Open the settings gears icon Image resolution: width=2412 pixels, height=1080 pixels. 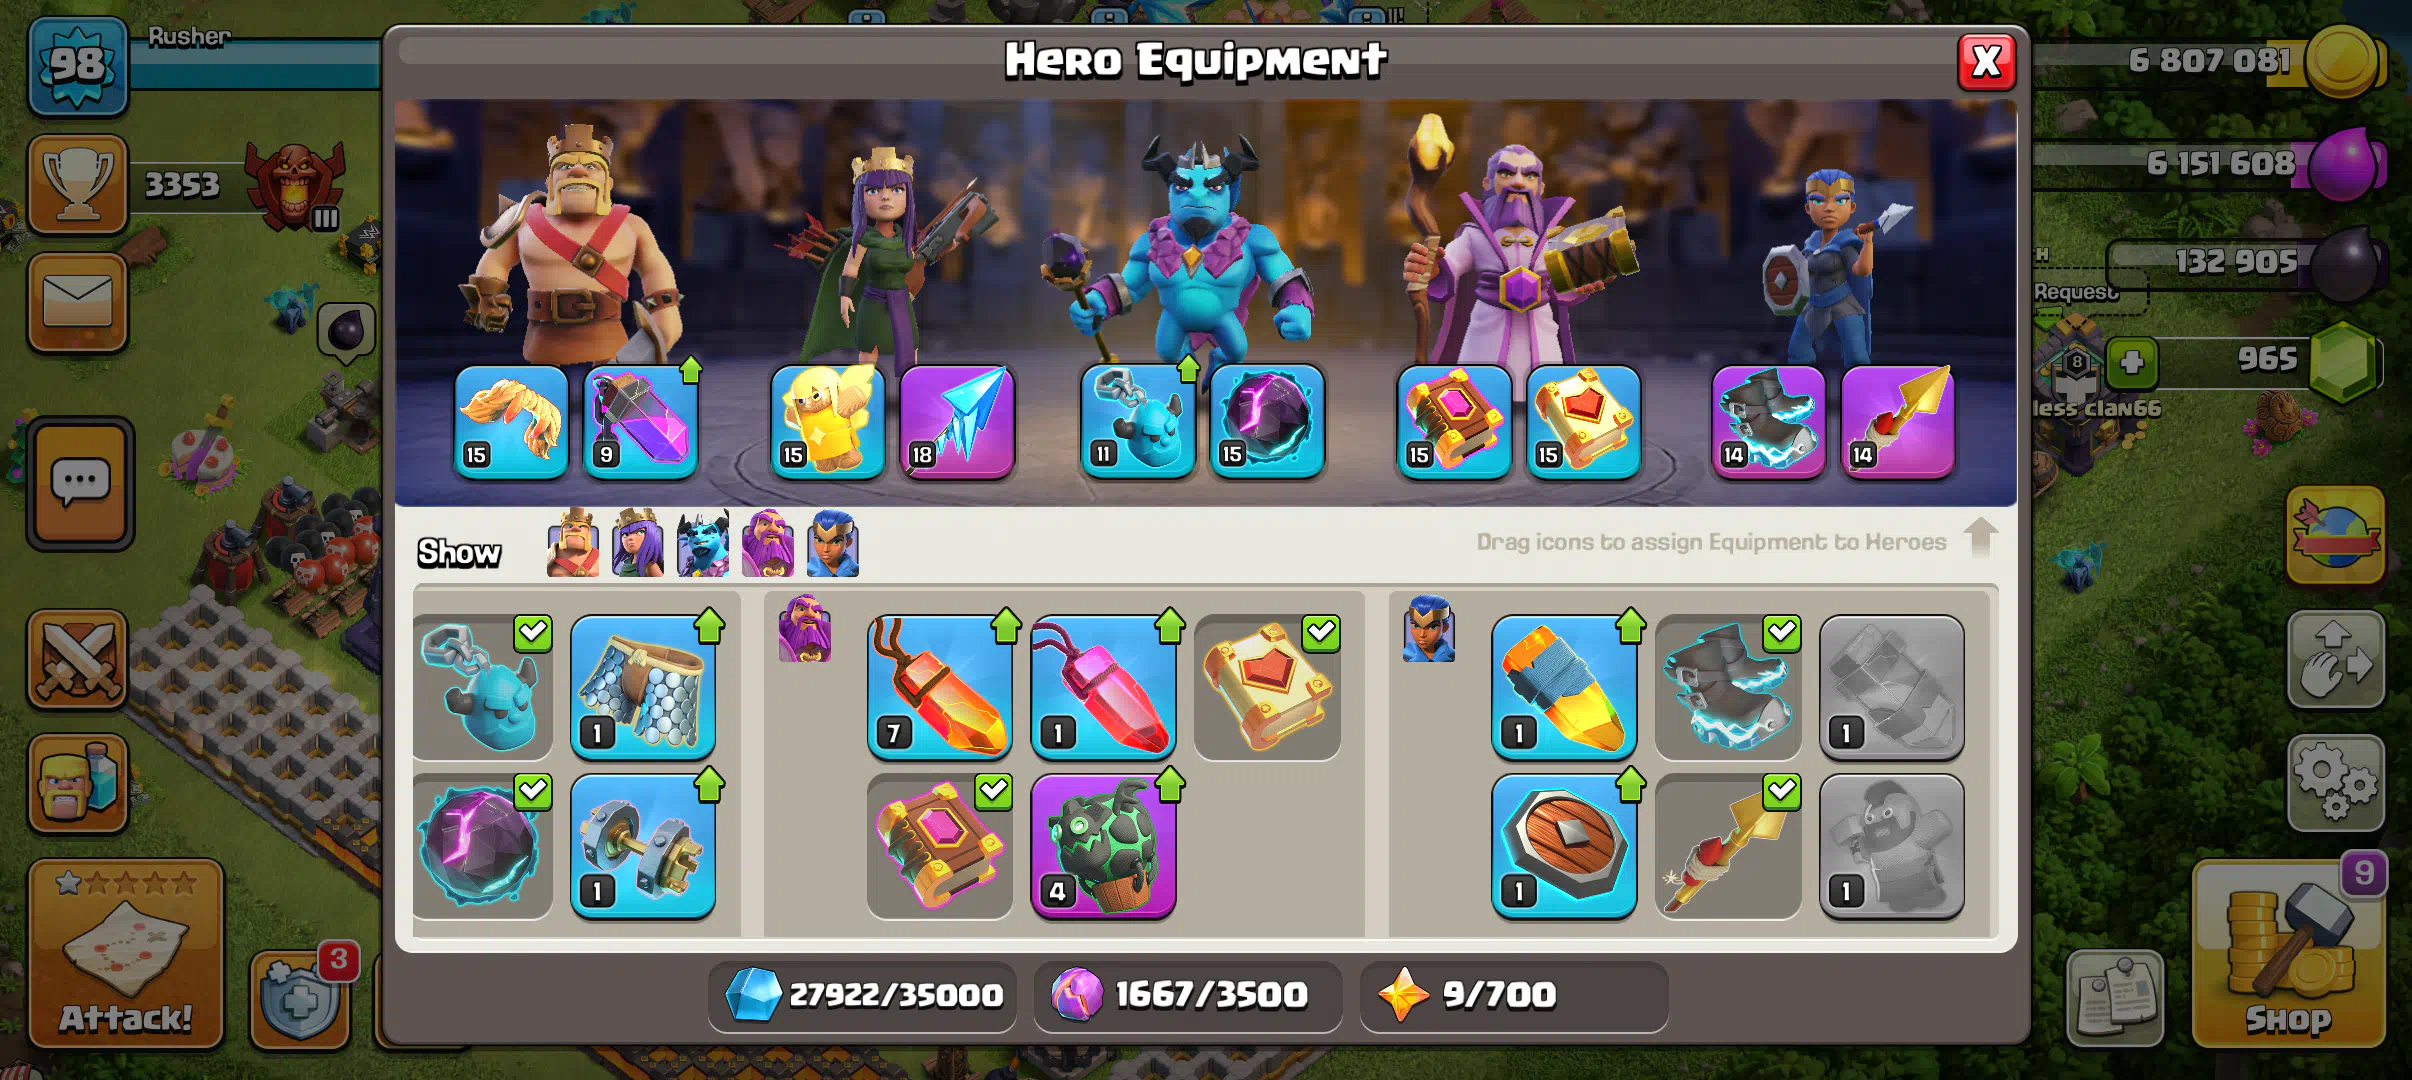pos(2336,784)
